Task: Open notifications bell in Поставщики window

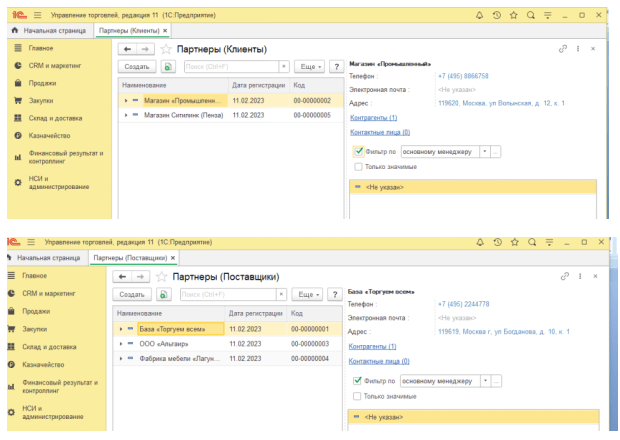Action: (x=480, y=242)
